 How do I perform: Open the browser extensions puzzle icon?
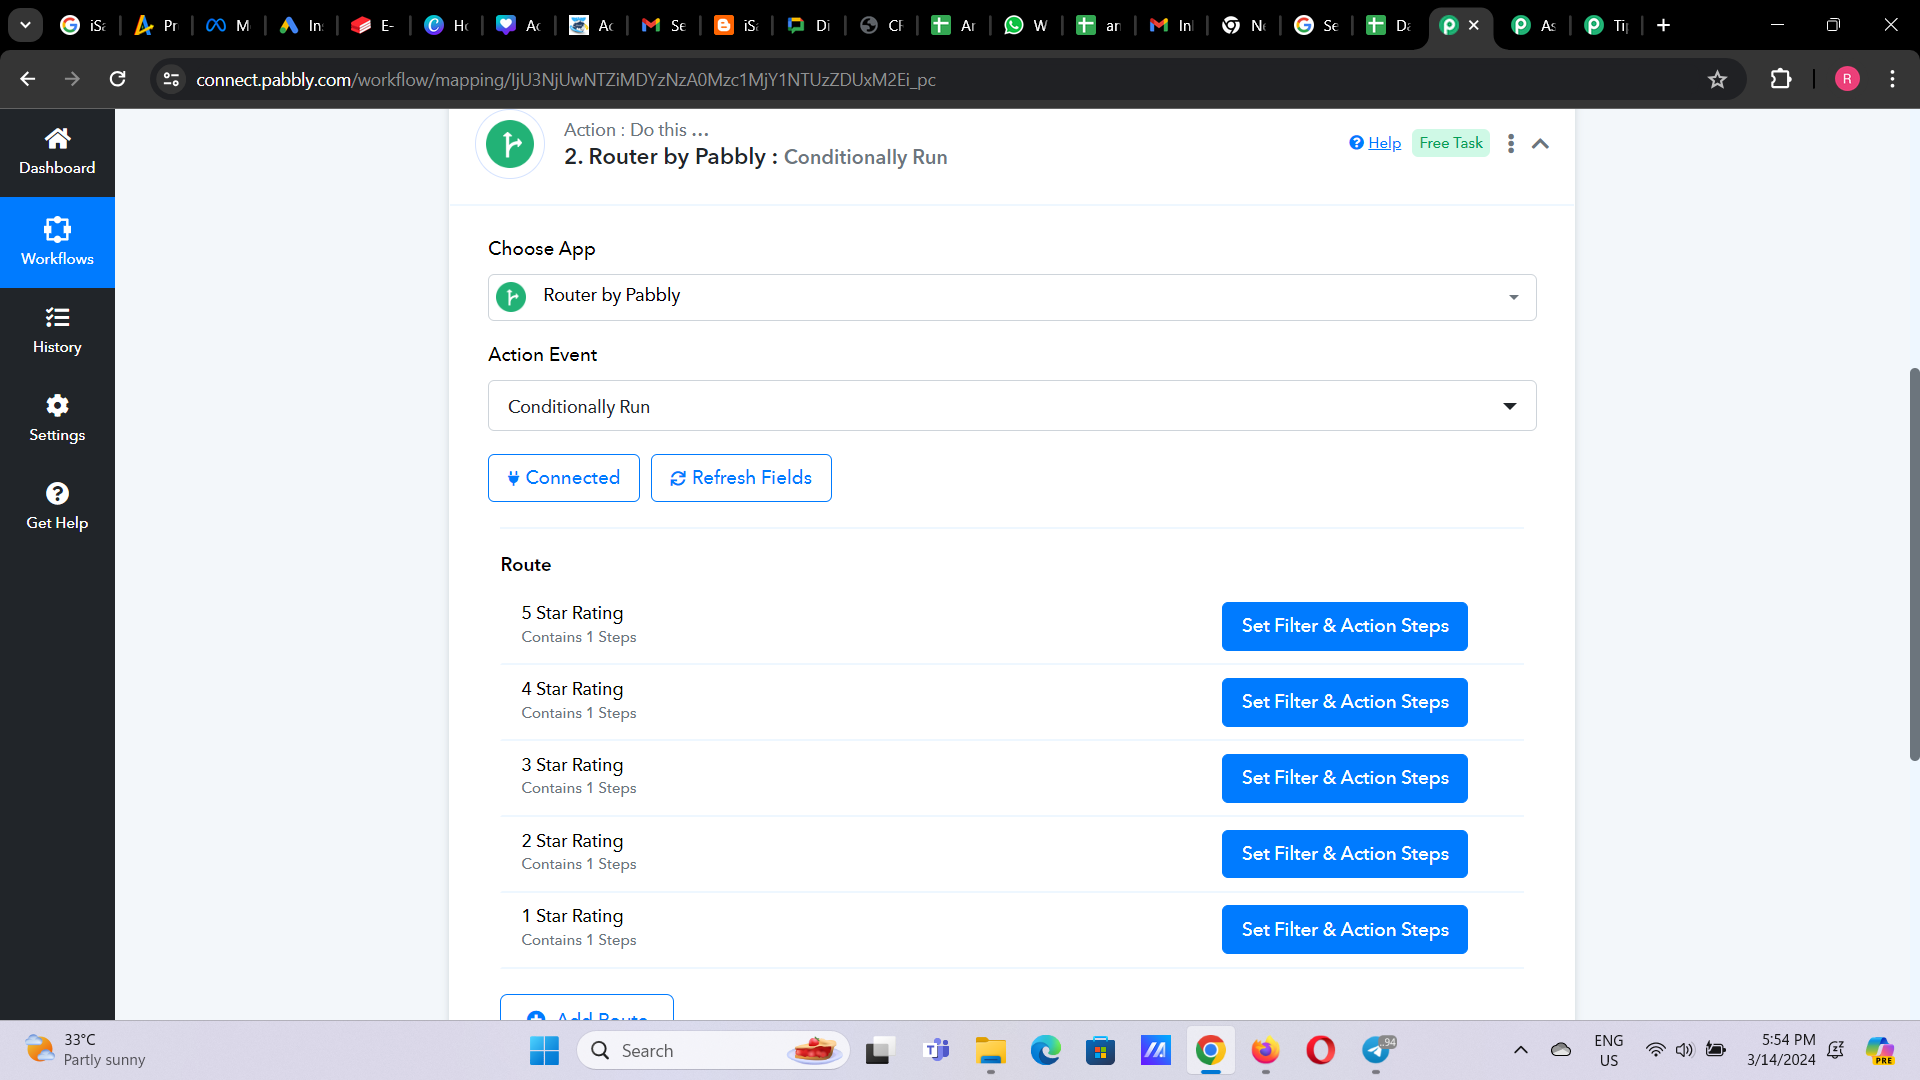click(x=1781, y=79)
